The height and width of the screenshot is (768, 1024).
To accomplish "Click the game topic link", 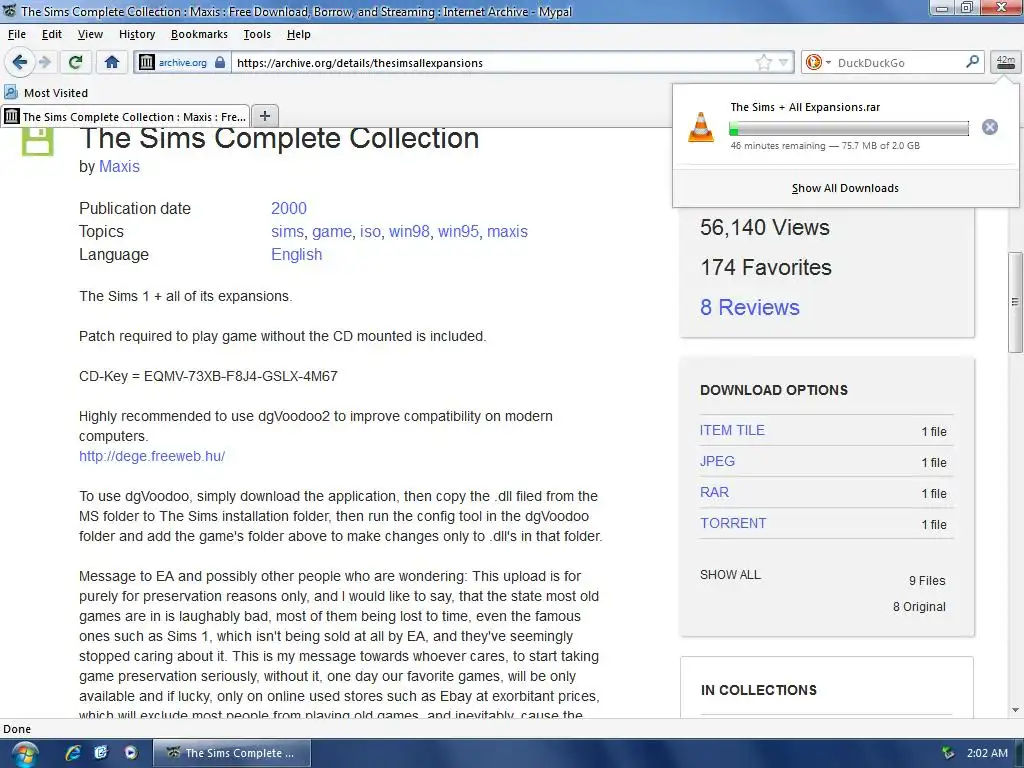I will (x=332, y=231).
